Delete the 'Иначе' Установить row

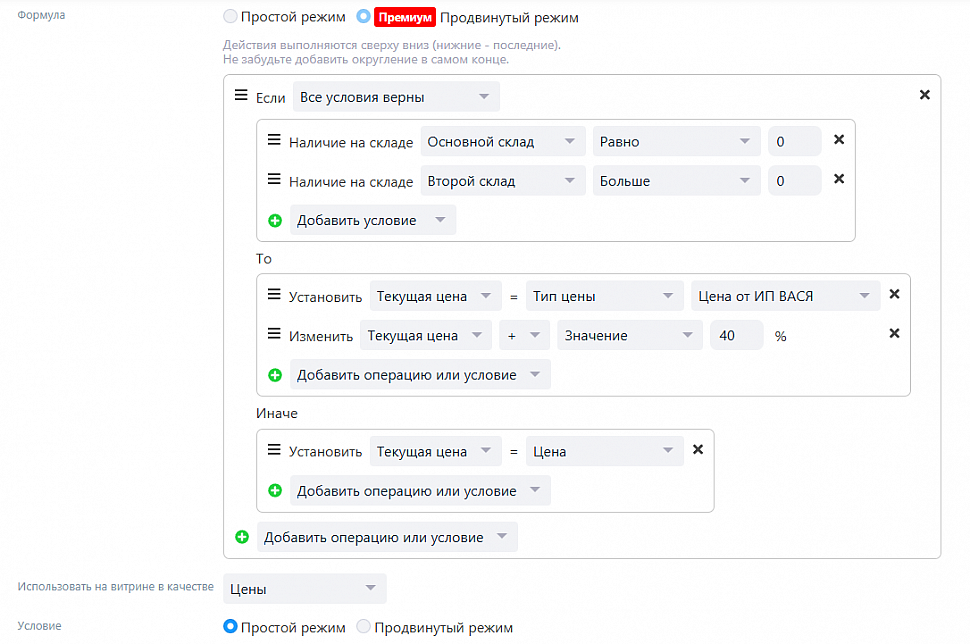coord(698,450)
